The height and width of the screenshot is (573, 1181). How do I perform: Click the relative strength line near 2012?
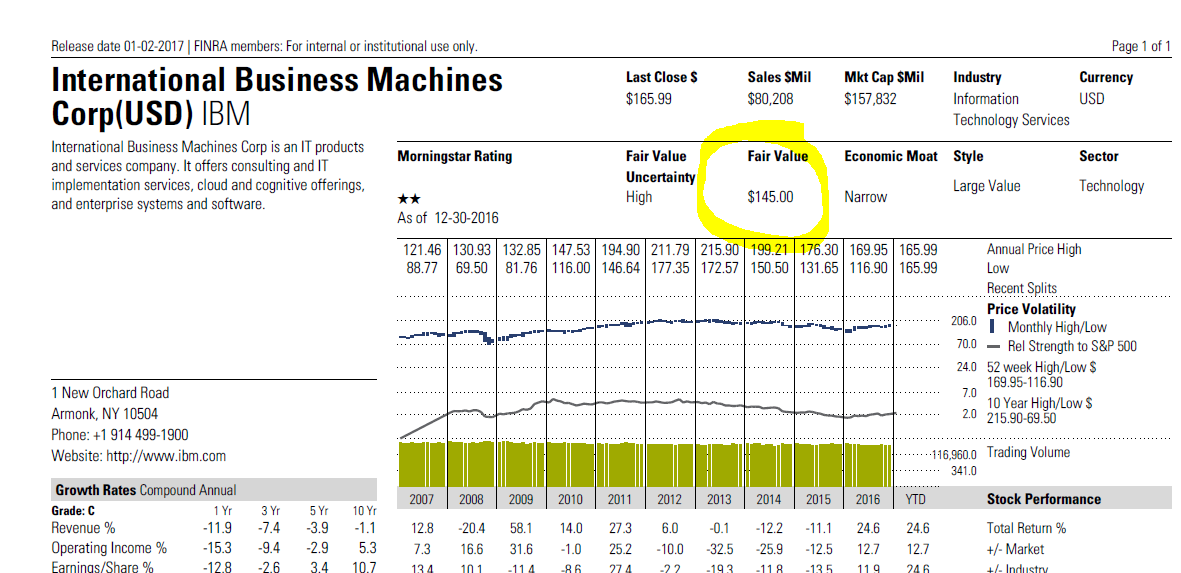(x=670, y=402)
